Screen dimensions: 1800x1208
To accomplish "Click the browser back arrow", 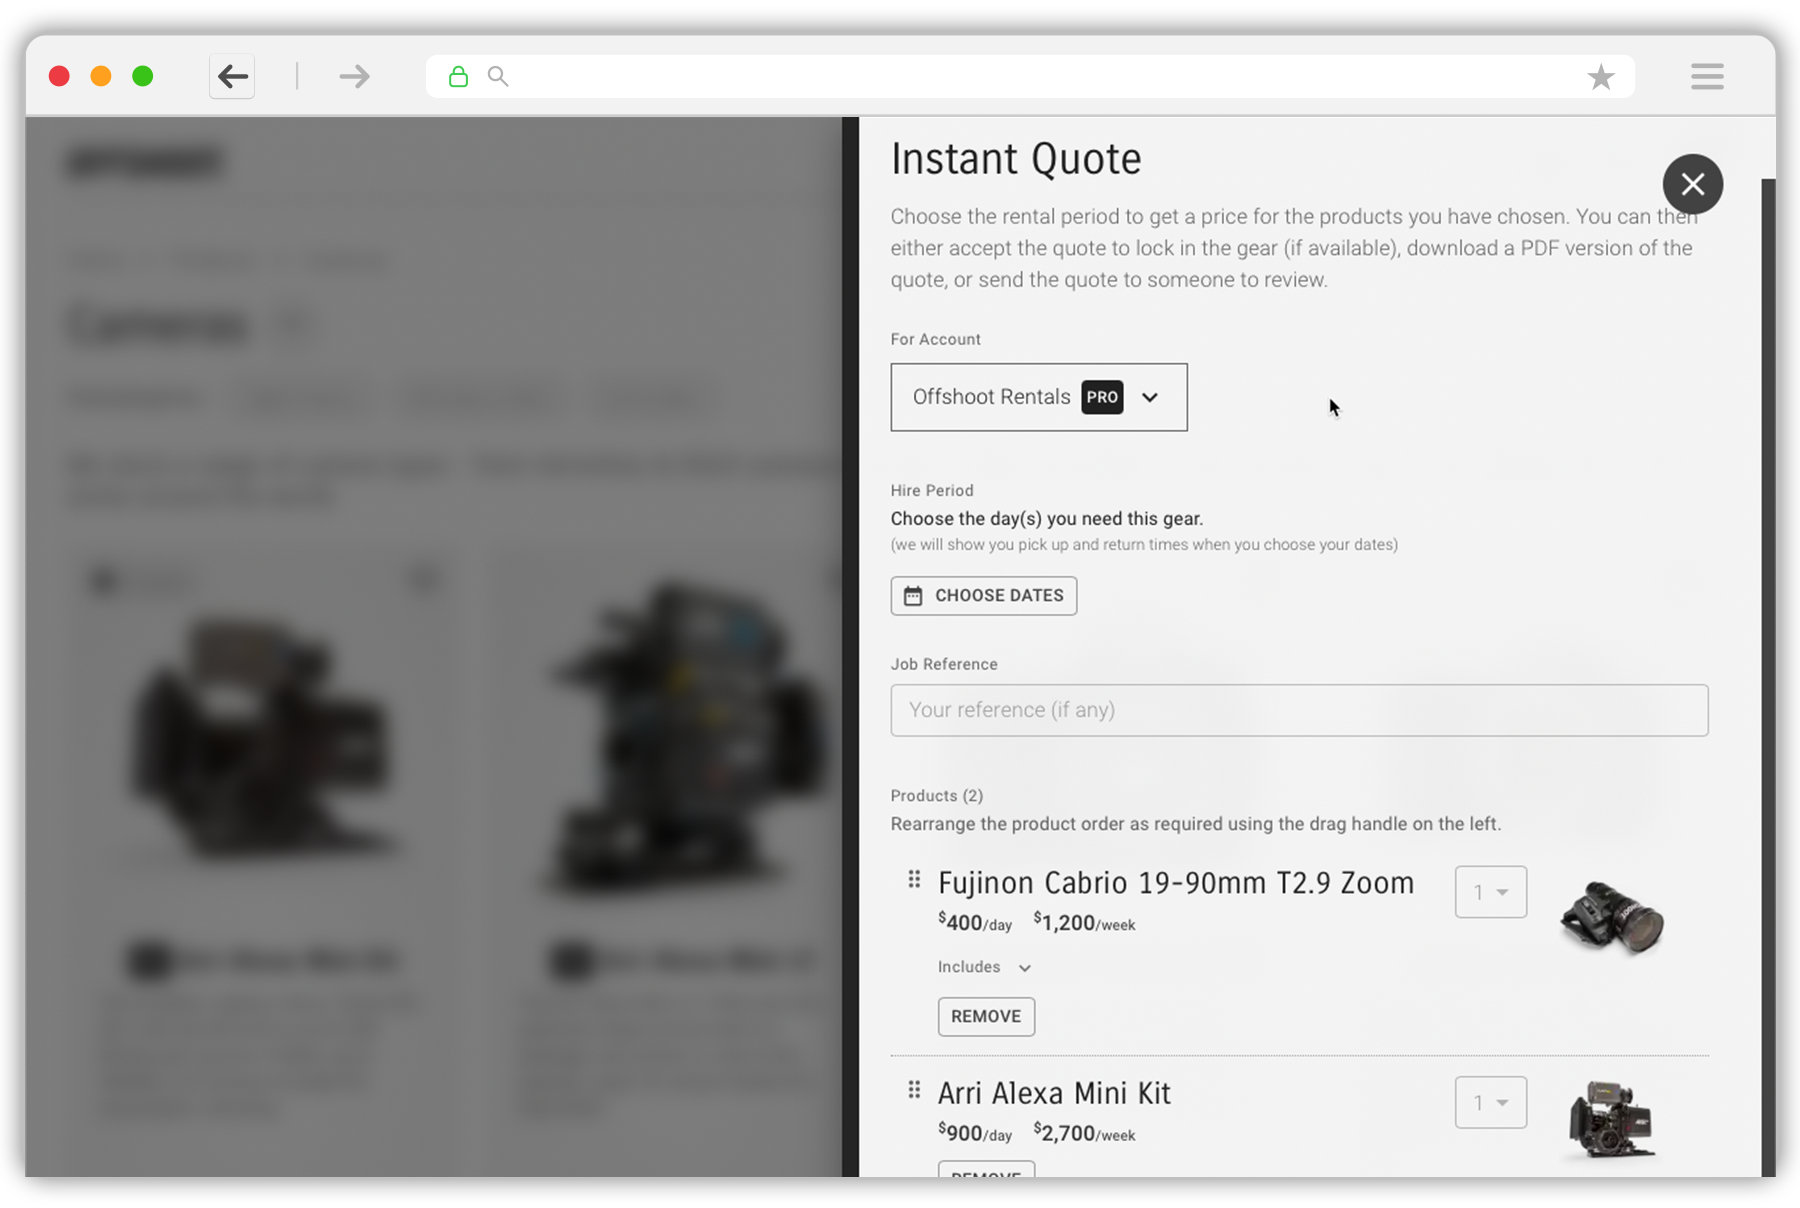I will 232,76.
